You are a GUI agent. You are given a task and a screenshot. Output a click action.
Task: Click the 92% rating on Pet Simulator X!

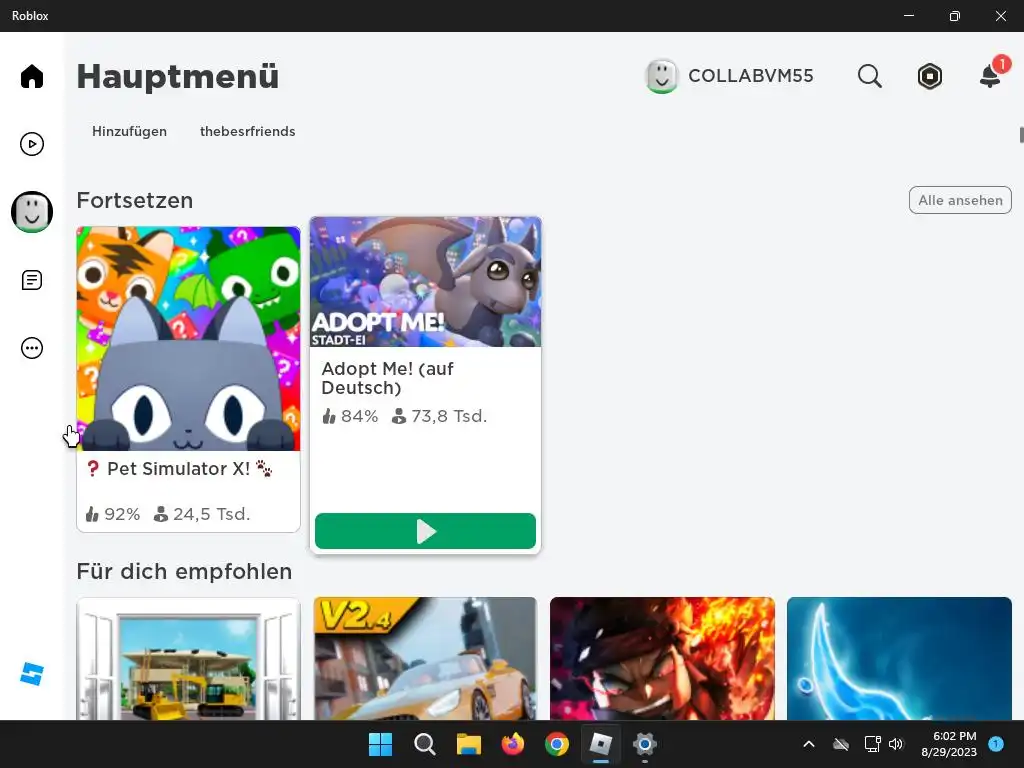(113, 514)
